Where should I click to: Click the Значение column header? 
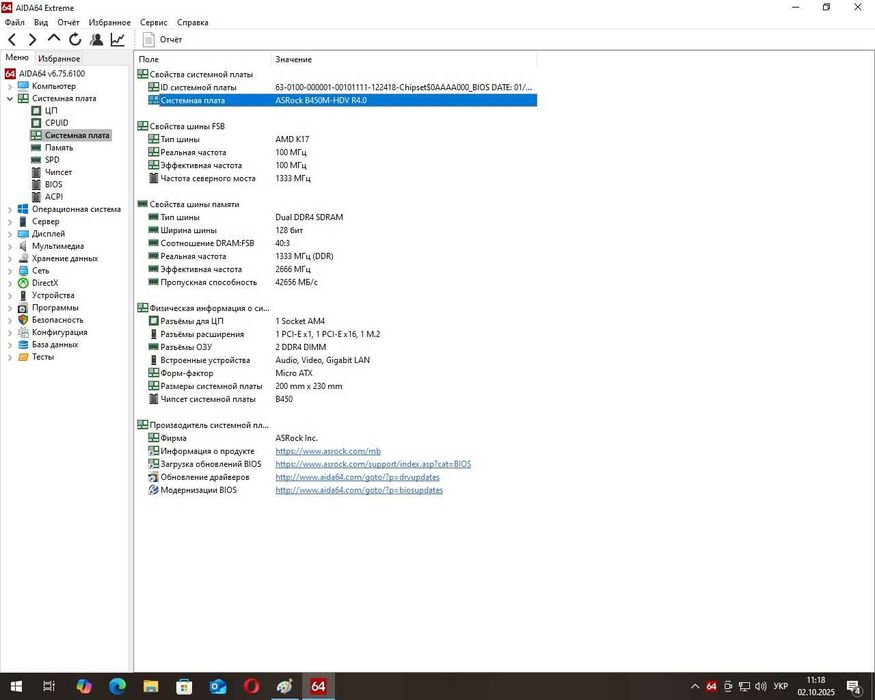(x=404, y=59)
